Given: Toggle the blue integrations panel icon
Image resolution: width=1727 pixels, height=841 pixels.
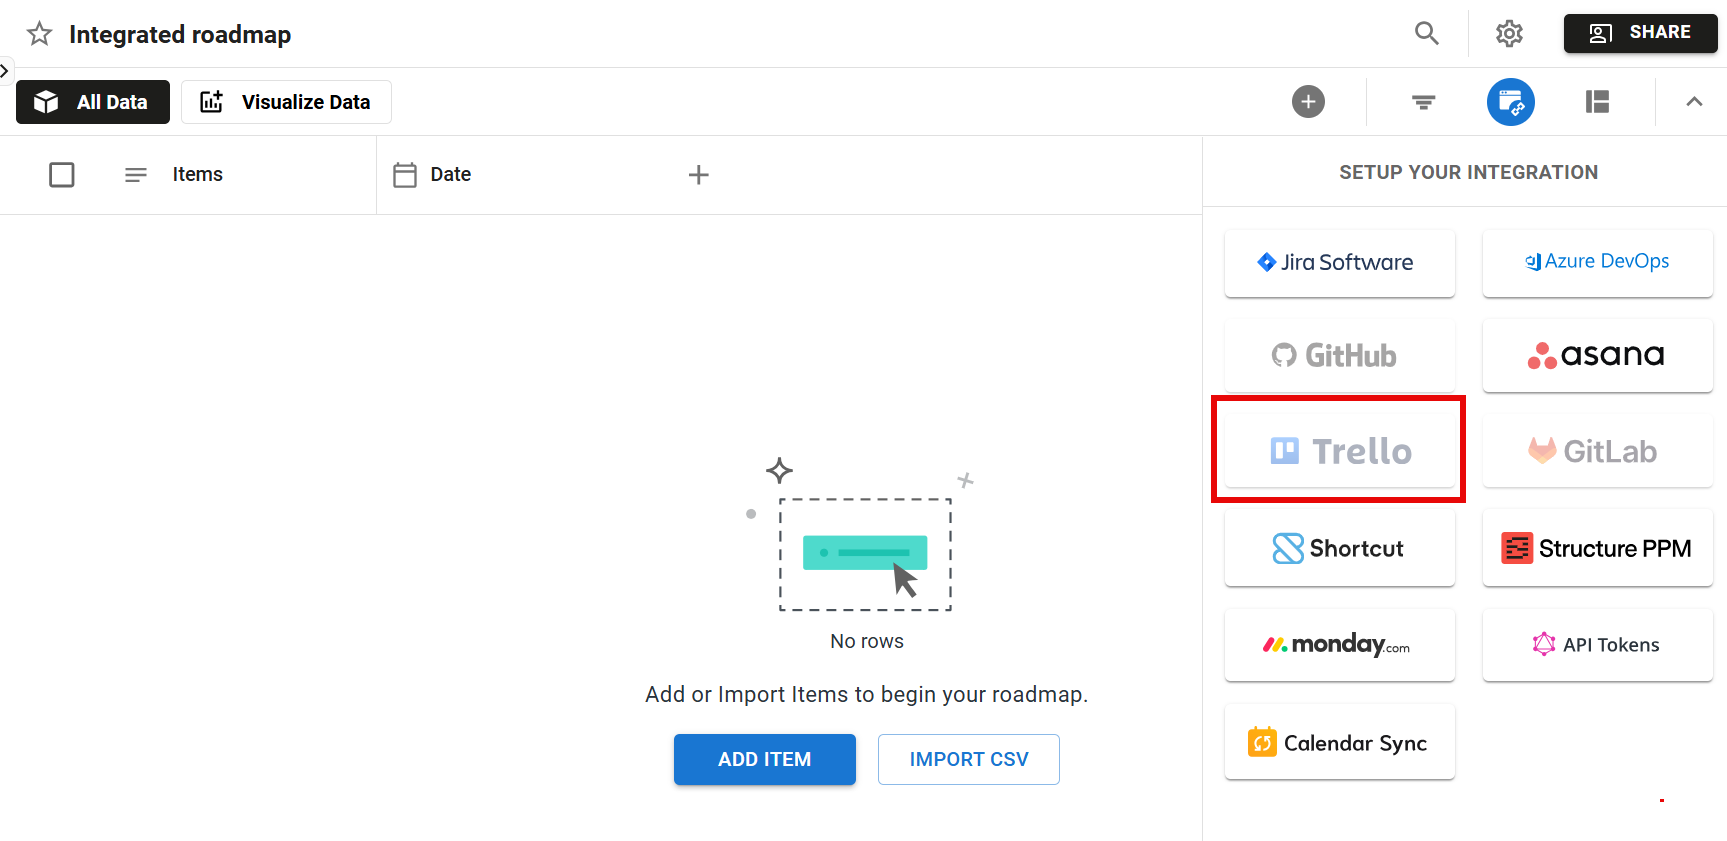Looking at the screenshot, I should (x=1510, y=102).
